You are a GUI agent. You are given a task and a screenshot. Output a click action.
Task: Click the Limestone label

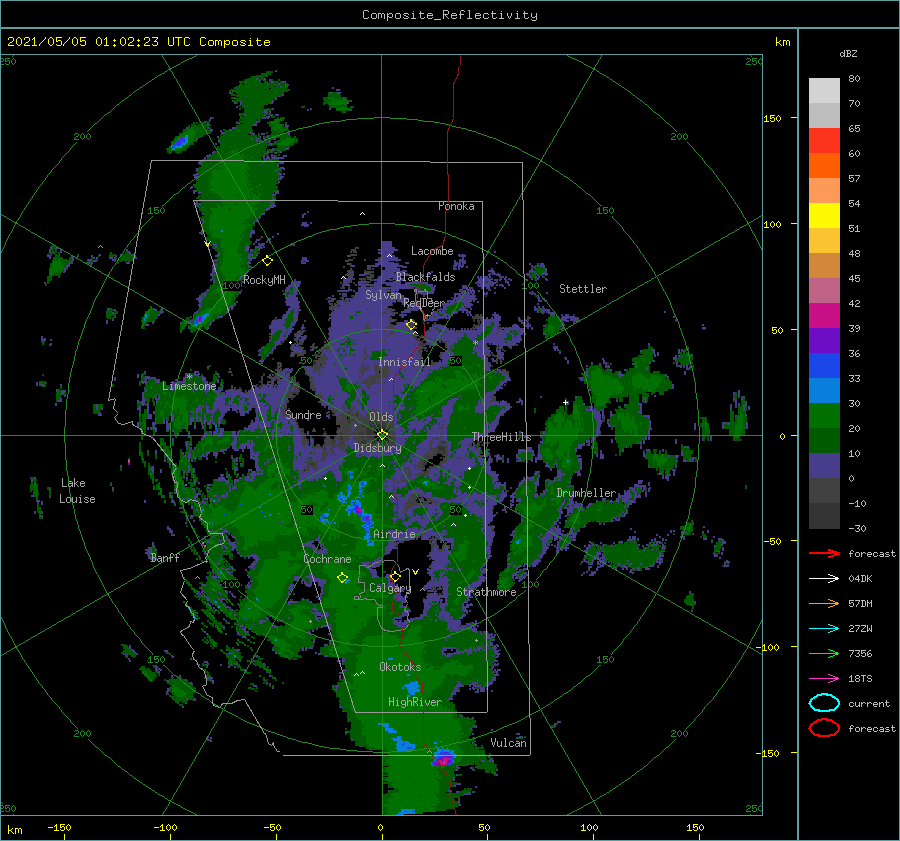pyautogui.click(x=189, y=386)
